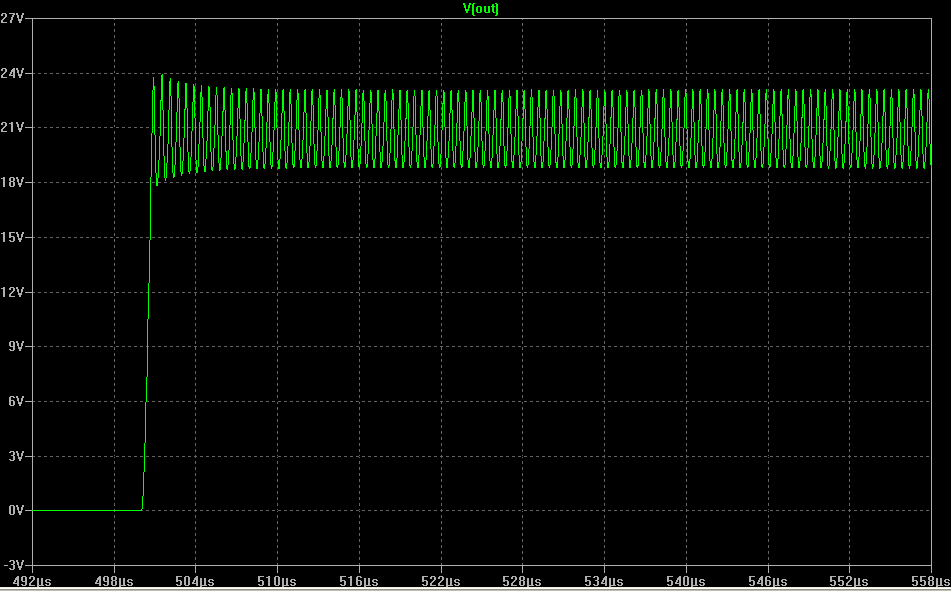Click the 546µs time axis label
The height and width of the screenshot is (591, 951).
(x=768, y=581)
